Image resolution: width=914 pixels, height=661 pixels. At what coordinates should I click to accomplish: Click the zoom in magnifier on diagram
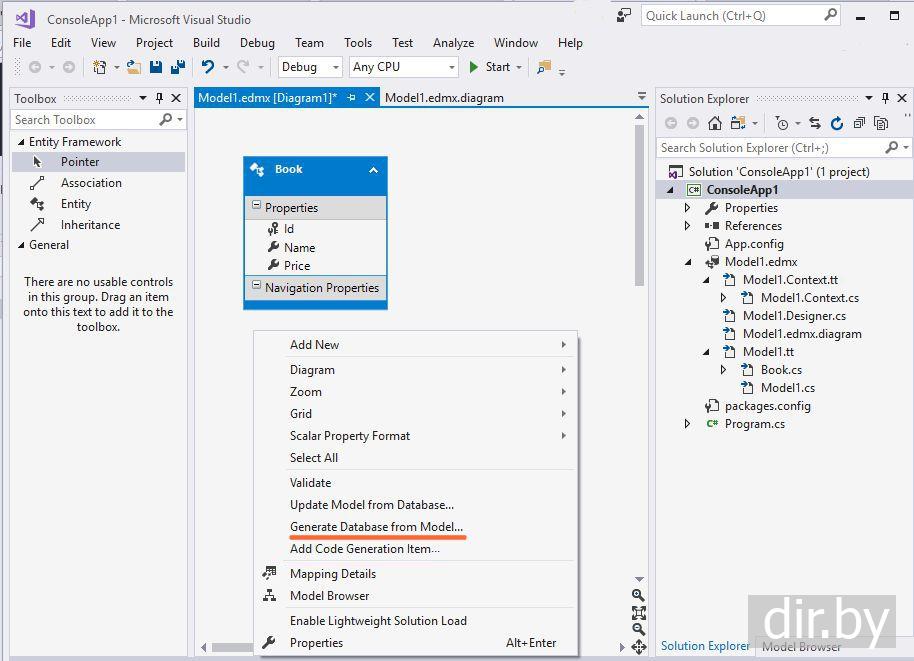638,595
